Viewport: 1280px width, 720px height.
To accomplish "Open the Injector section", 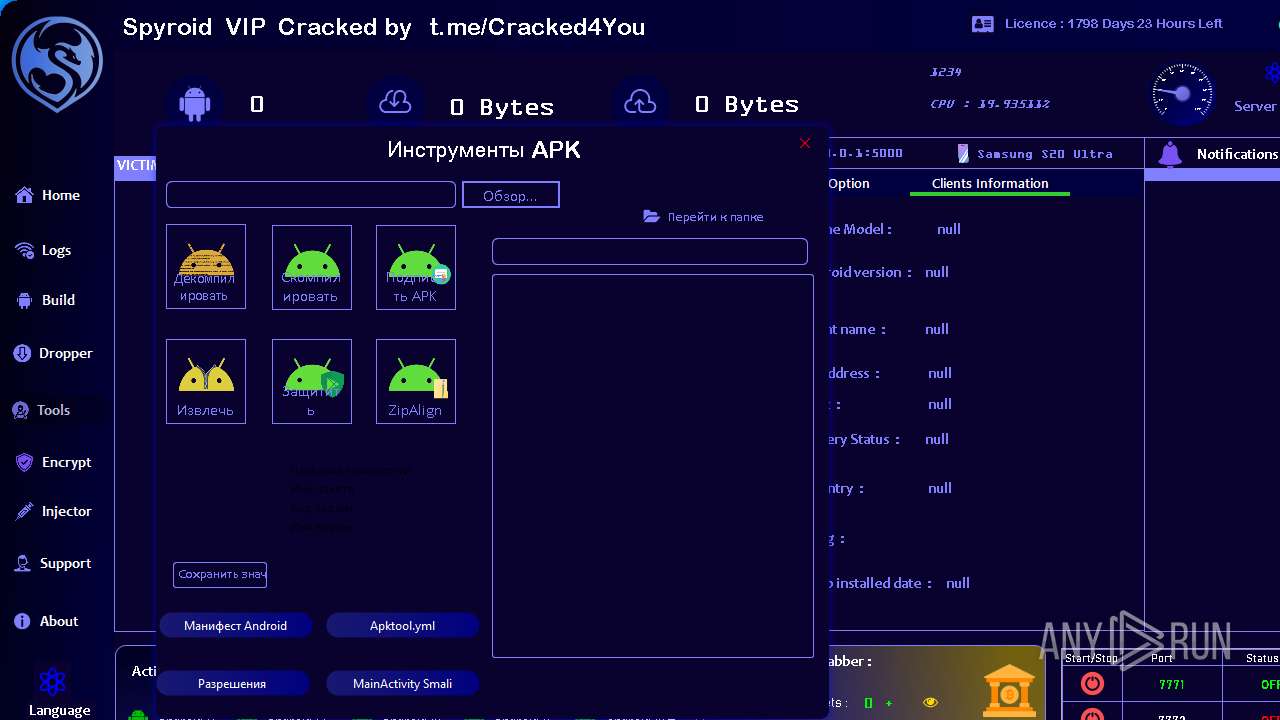I will (x=53, y=511).
